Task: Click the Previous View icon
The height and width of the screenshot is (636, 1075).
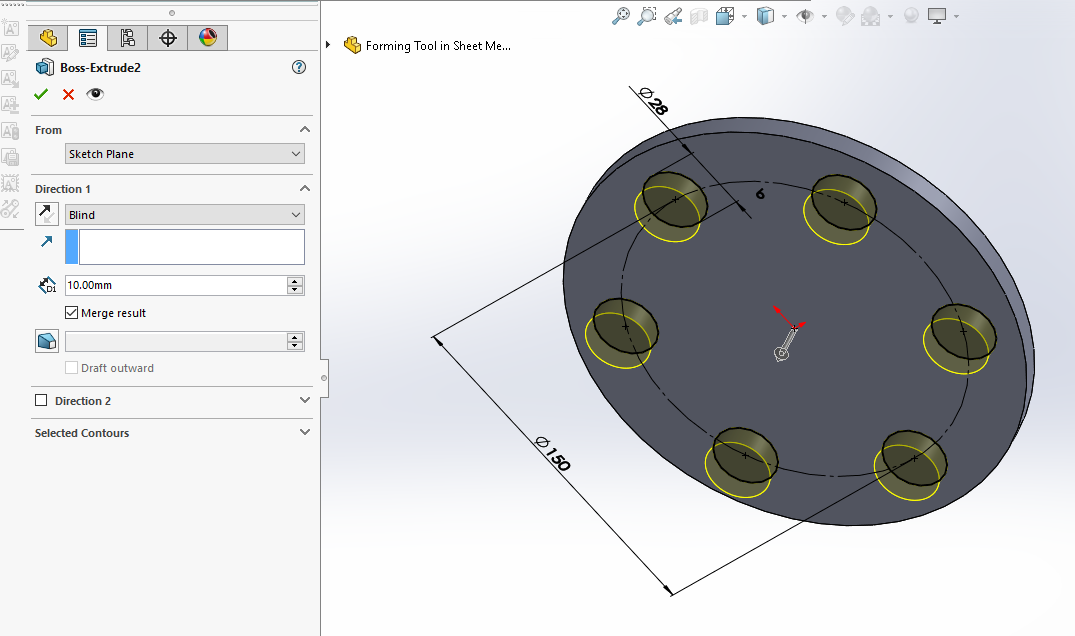Action: click(x=673, y=16)
